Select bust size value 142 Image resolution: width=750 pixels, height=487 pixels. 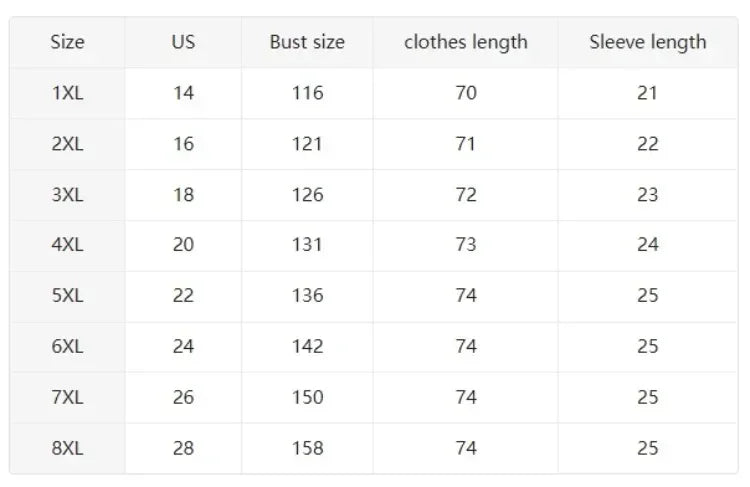tap(307, 347)
